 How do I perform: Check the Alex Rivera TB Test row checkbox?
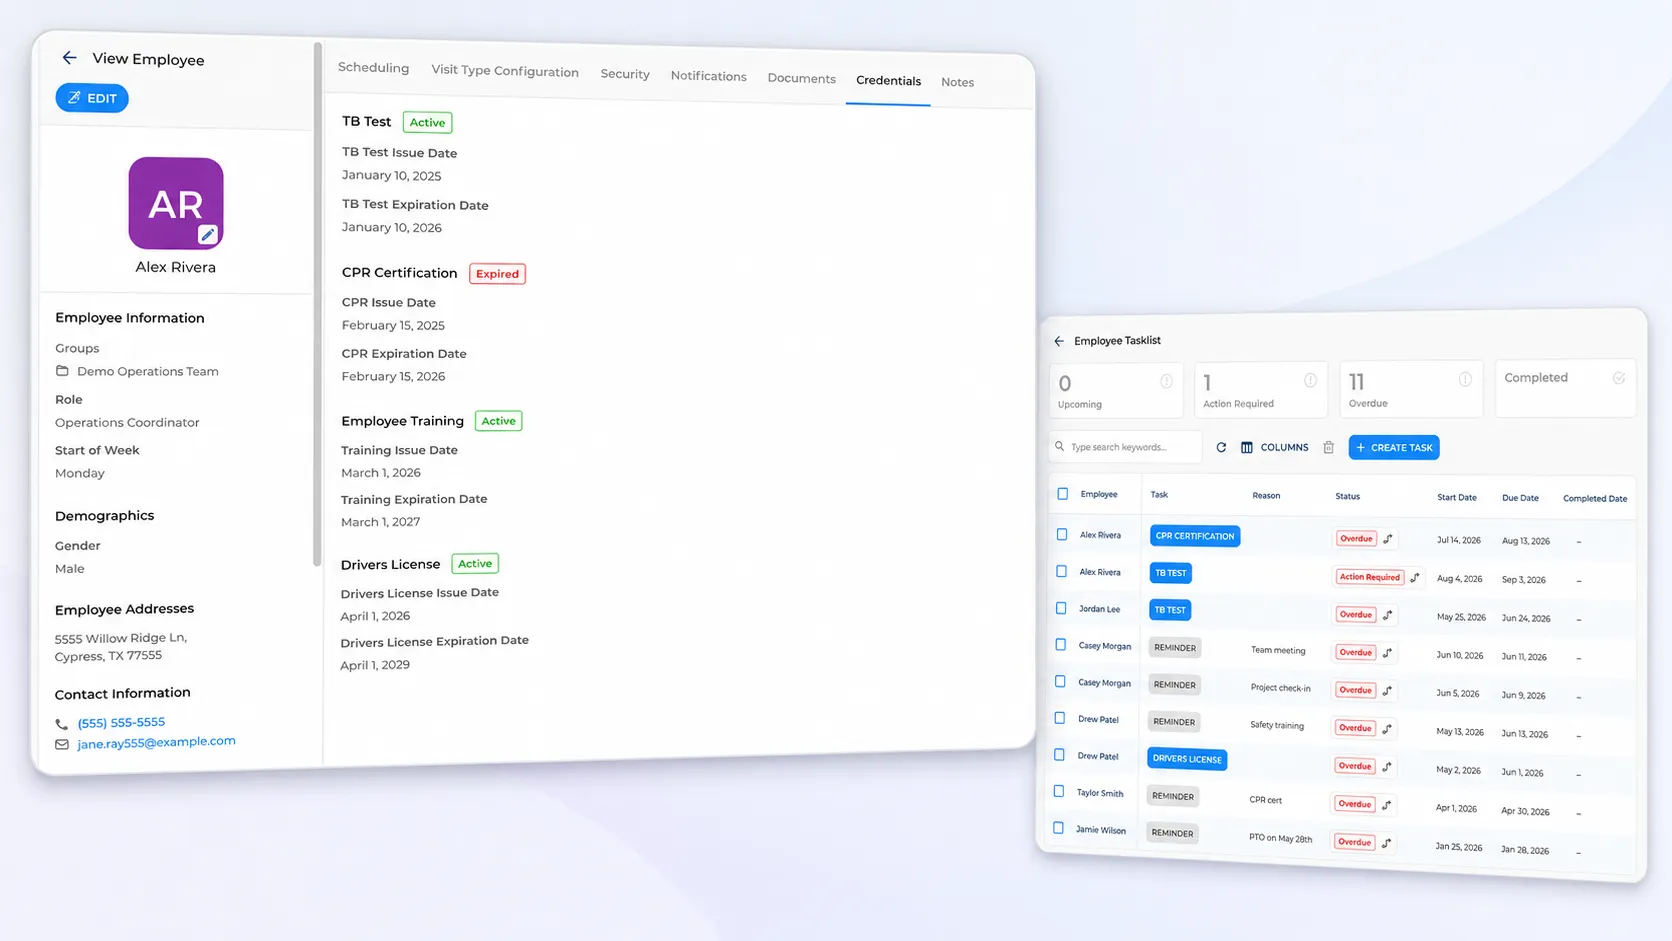1062,571
